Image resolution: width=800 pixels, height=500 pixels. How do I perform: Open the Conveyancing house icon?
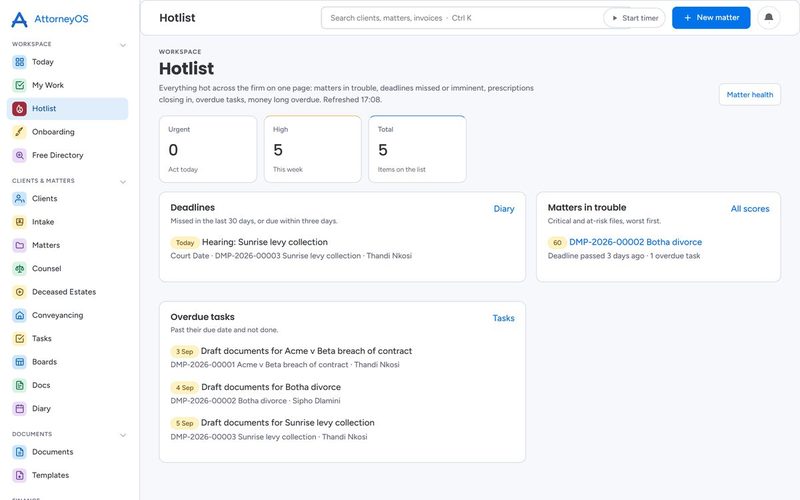click(x=19, y=315)
